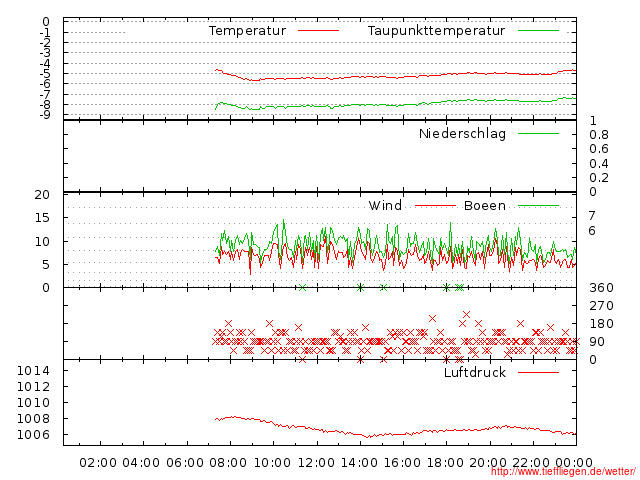Click the 0.4 precipitation axis label

[x=599, y=164]
